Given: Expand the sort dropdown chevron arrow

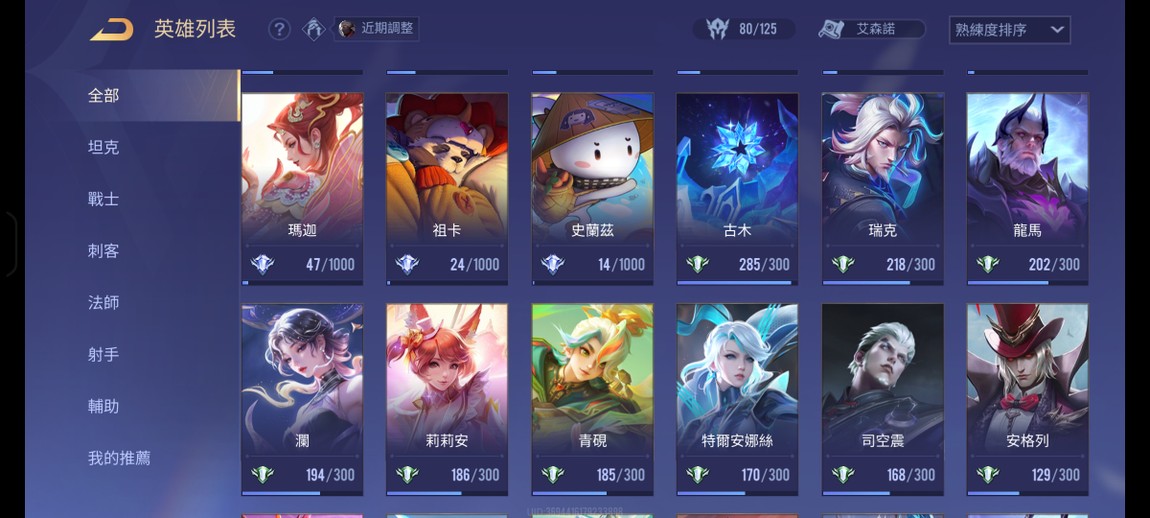Looking at the screenshot, I should 1056,30.
